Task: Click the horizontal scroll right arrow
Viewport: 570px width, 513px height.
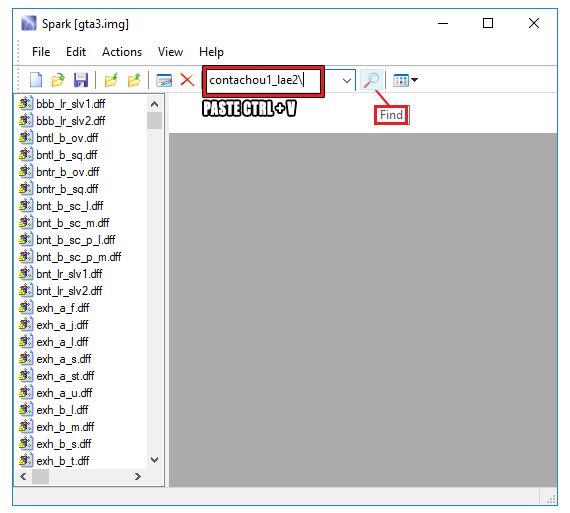Action: click(138, 476)
